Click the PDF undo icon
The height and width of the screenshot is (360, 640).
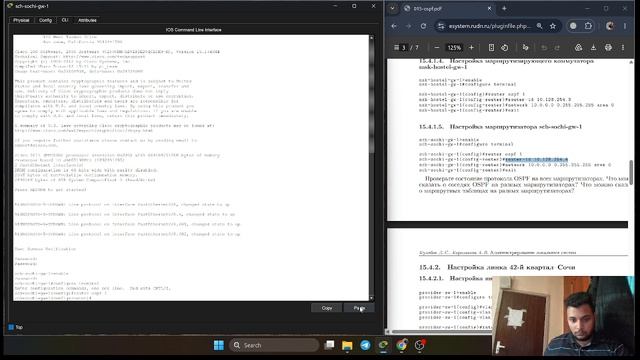(x=544, y=48)
